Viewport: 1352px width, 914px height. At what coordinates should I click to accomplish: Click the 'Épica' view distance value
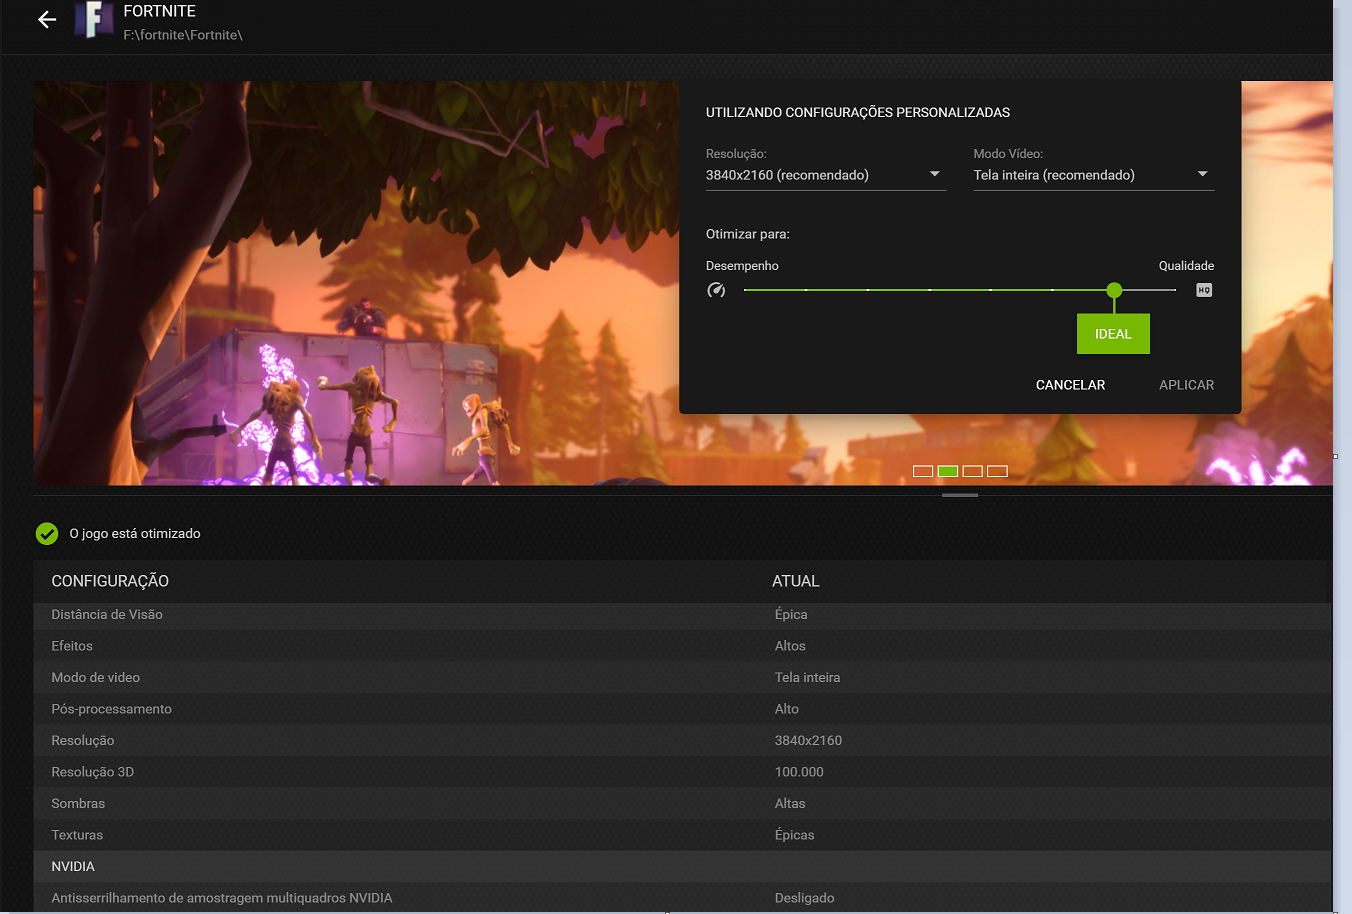tap(791, 615)
